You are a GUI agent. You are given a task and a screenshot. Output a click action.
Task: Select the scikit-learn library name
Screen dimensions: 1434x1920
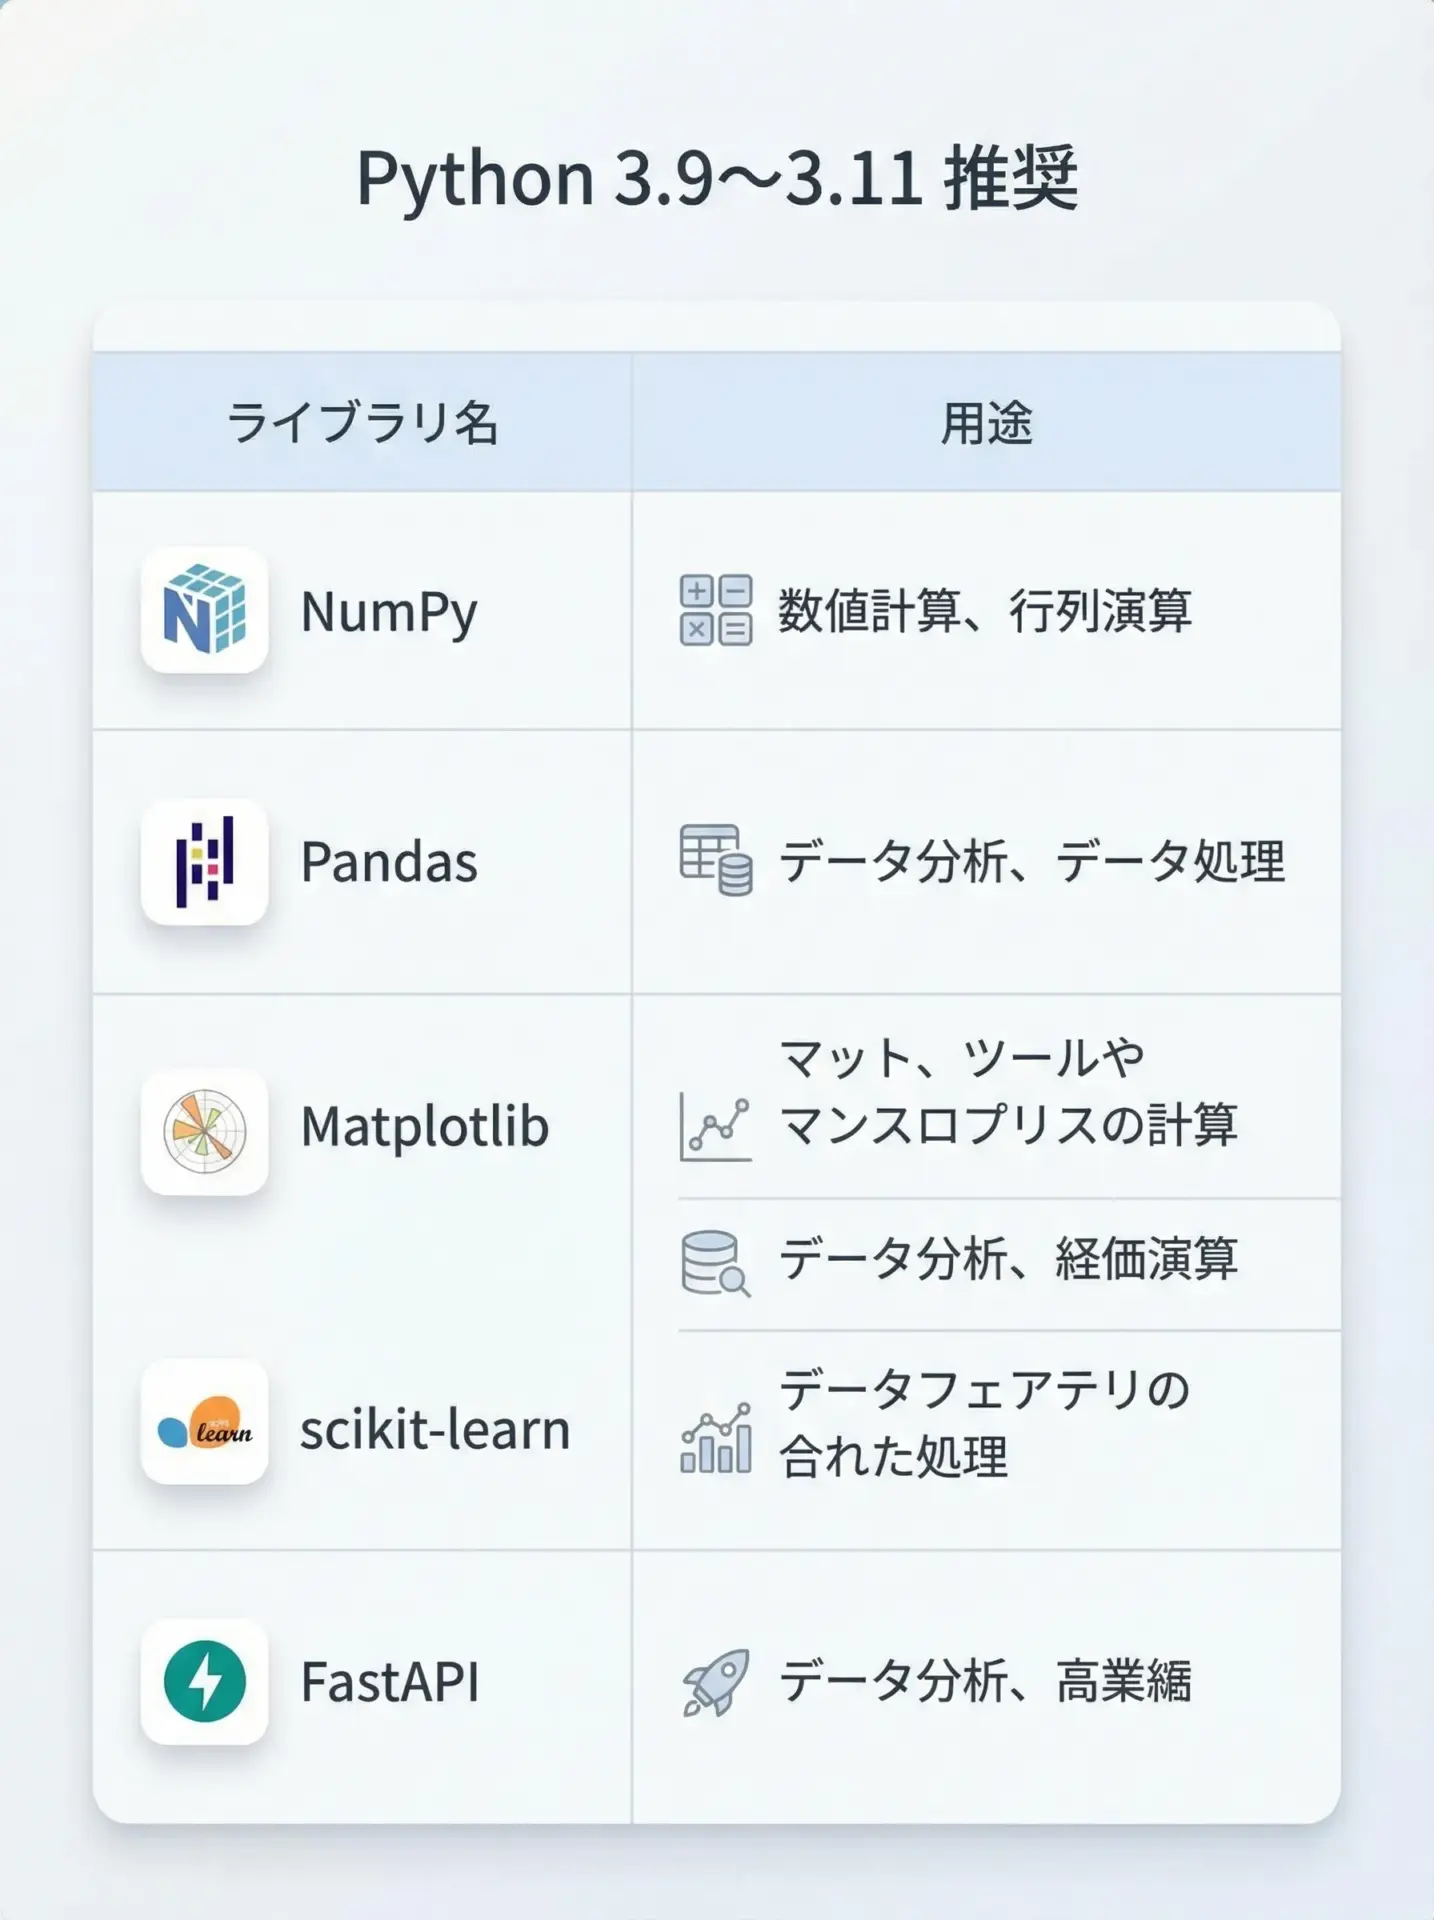435,1430
